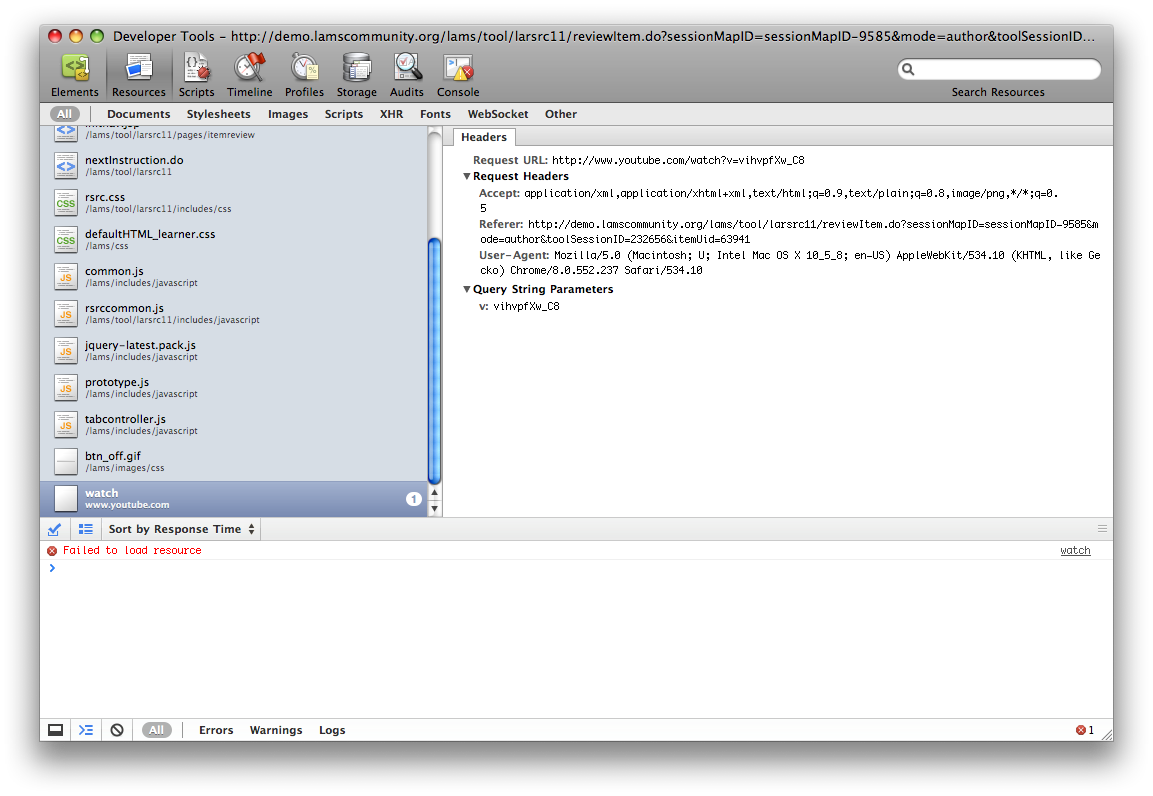1153x796 pixels.
Task: Toggle dock to main window button
Action: click(56, 730)
